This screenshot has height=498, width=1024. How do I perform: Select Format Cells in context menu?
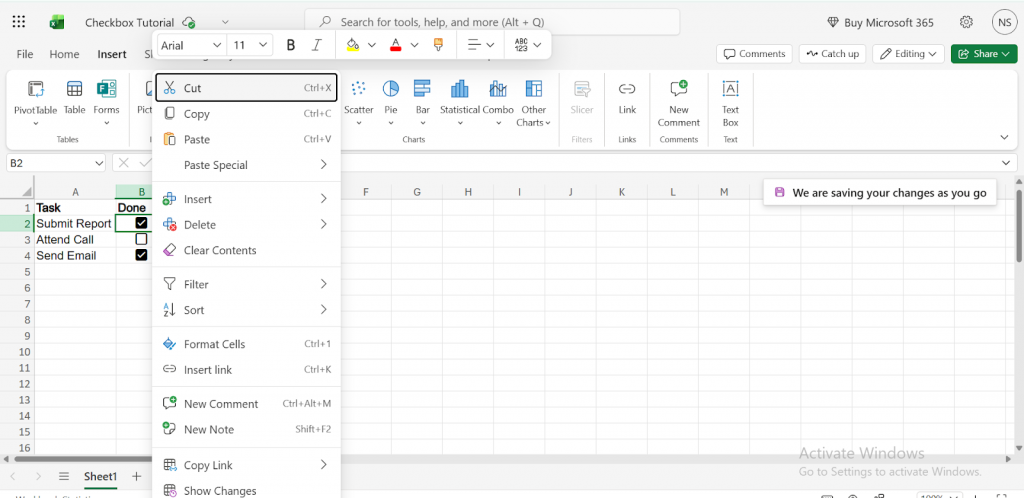214,344
